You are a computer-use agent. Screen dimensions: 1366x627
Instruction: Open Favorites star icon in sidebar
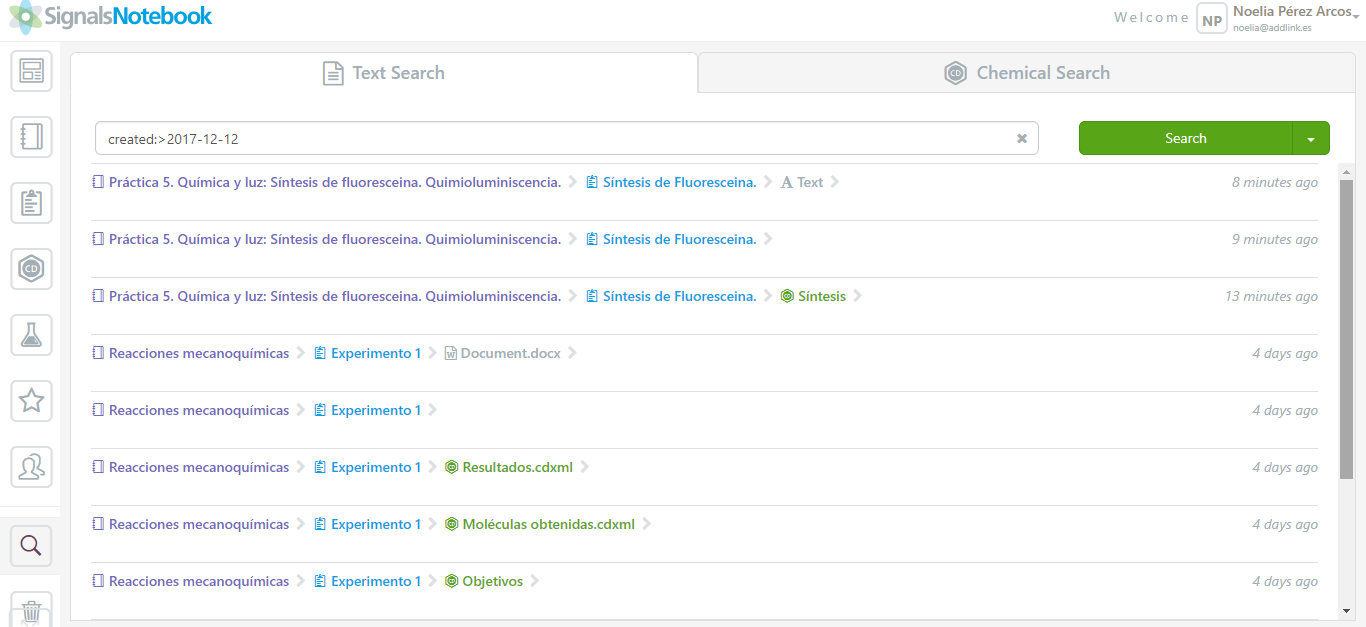click(x=31, y=401)
